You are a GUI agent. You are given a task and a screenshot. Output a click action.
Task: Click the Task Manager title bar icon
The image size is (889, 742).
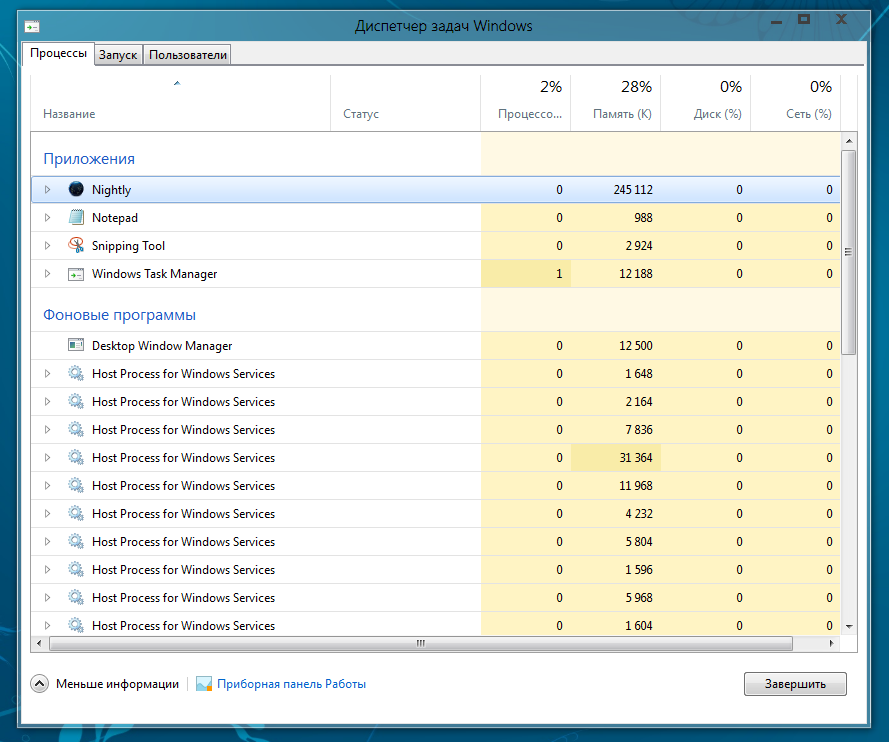point(32,27)
